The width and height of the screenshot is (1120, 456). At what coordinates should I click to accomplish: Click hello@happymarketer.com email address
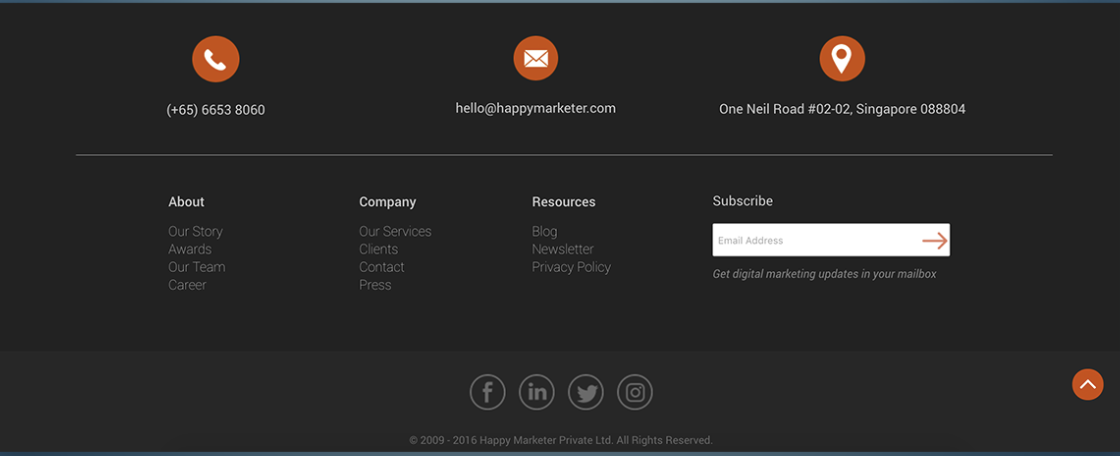[536, 109]
